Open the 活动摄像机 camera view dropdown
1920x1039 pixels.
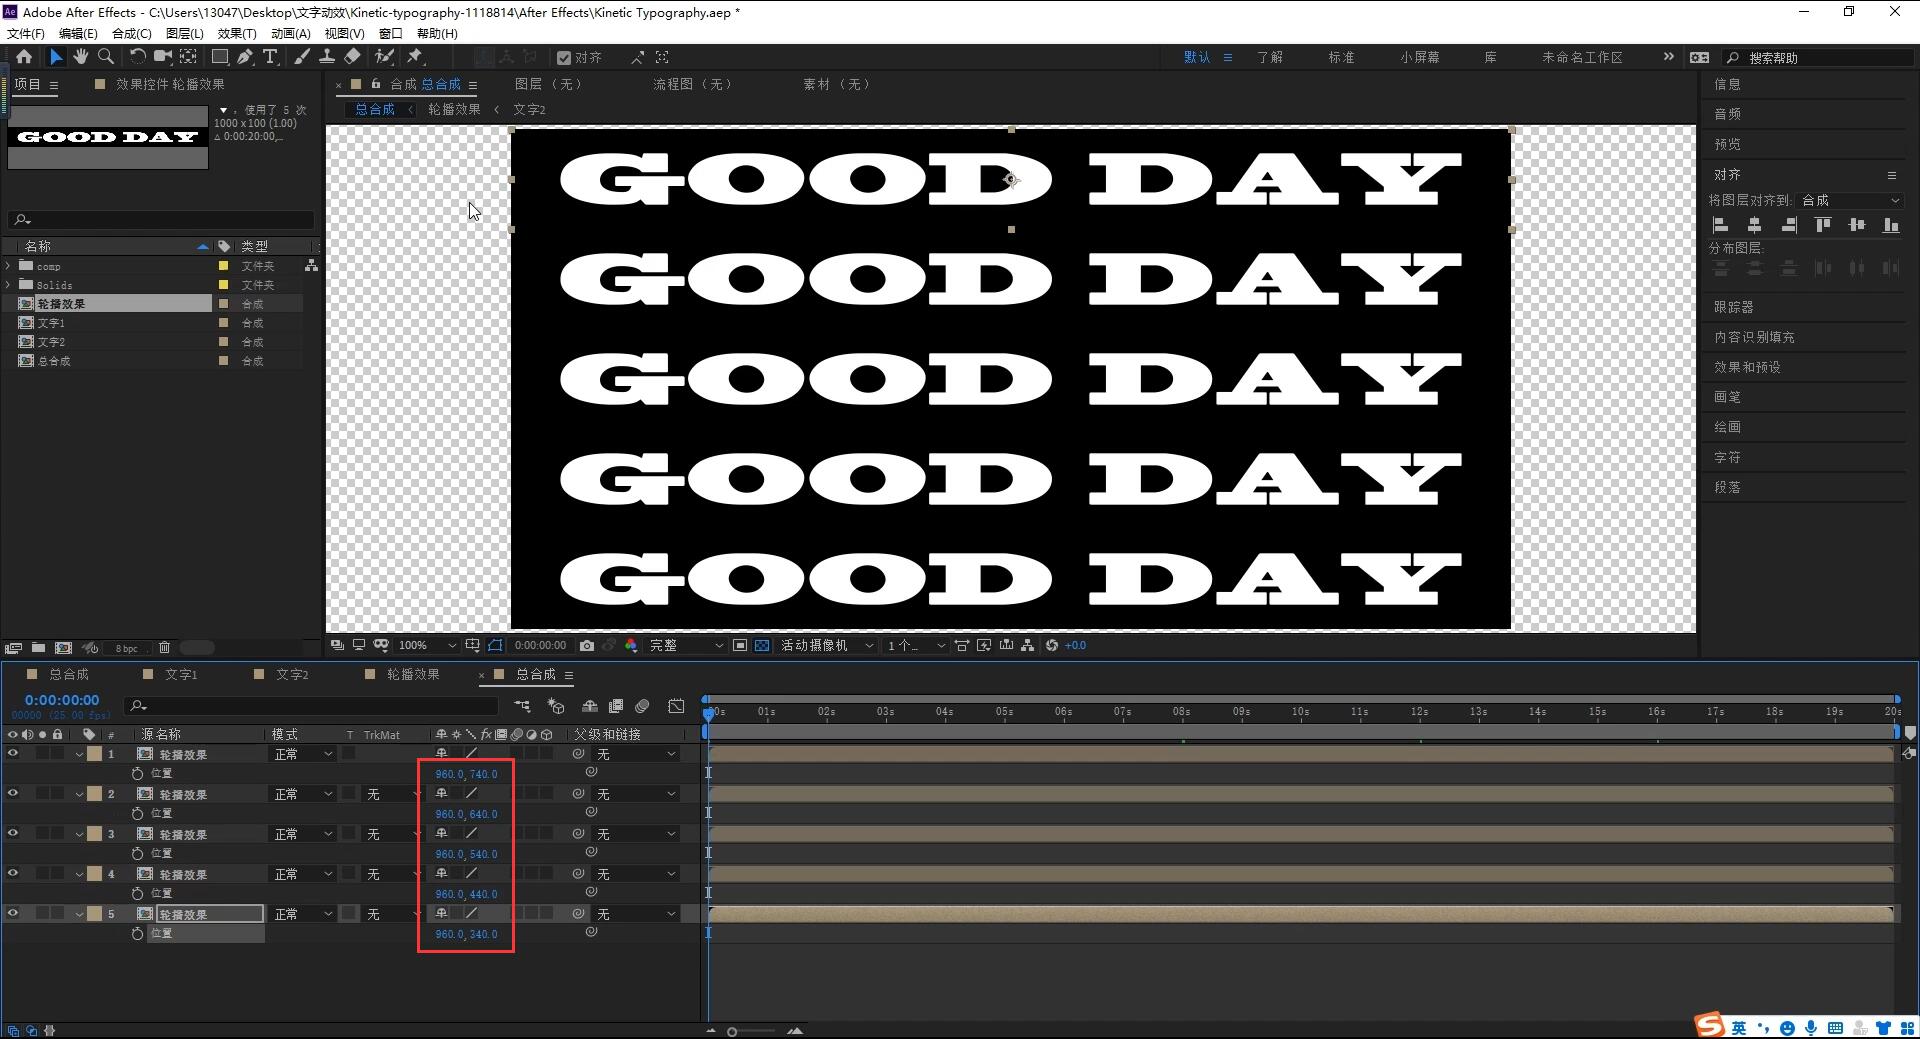827,646
